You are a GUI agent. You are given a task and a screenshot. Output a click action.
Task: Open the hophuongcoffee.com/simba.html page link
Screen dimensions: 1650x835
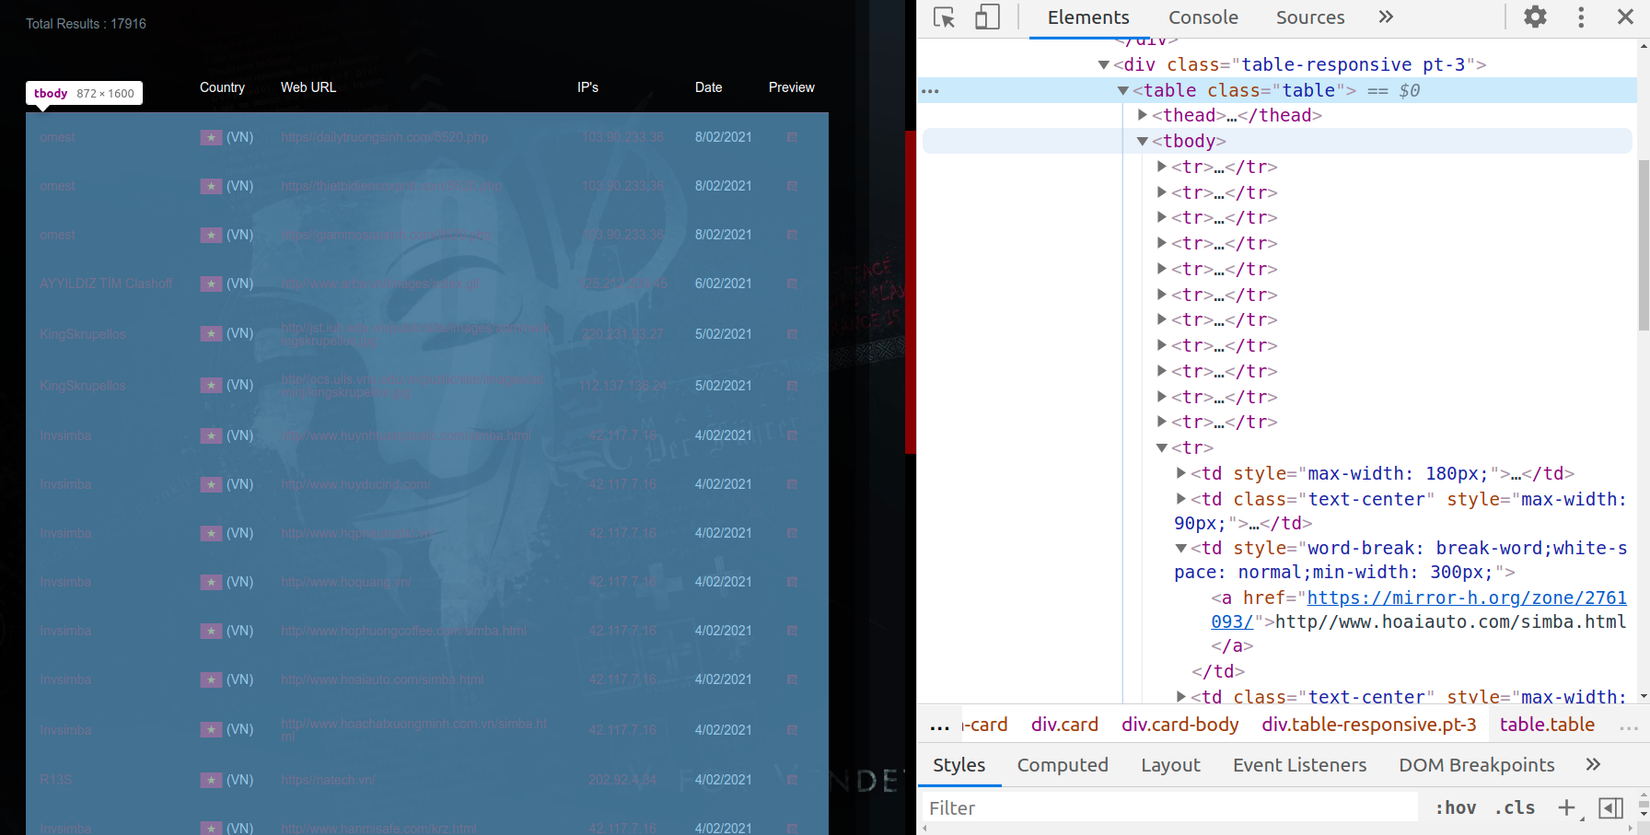(403, 631)
